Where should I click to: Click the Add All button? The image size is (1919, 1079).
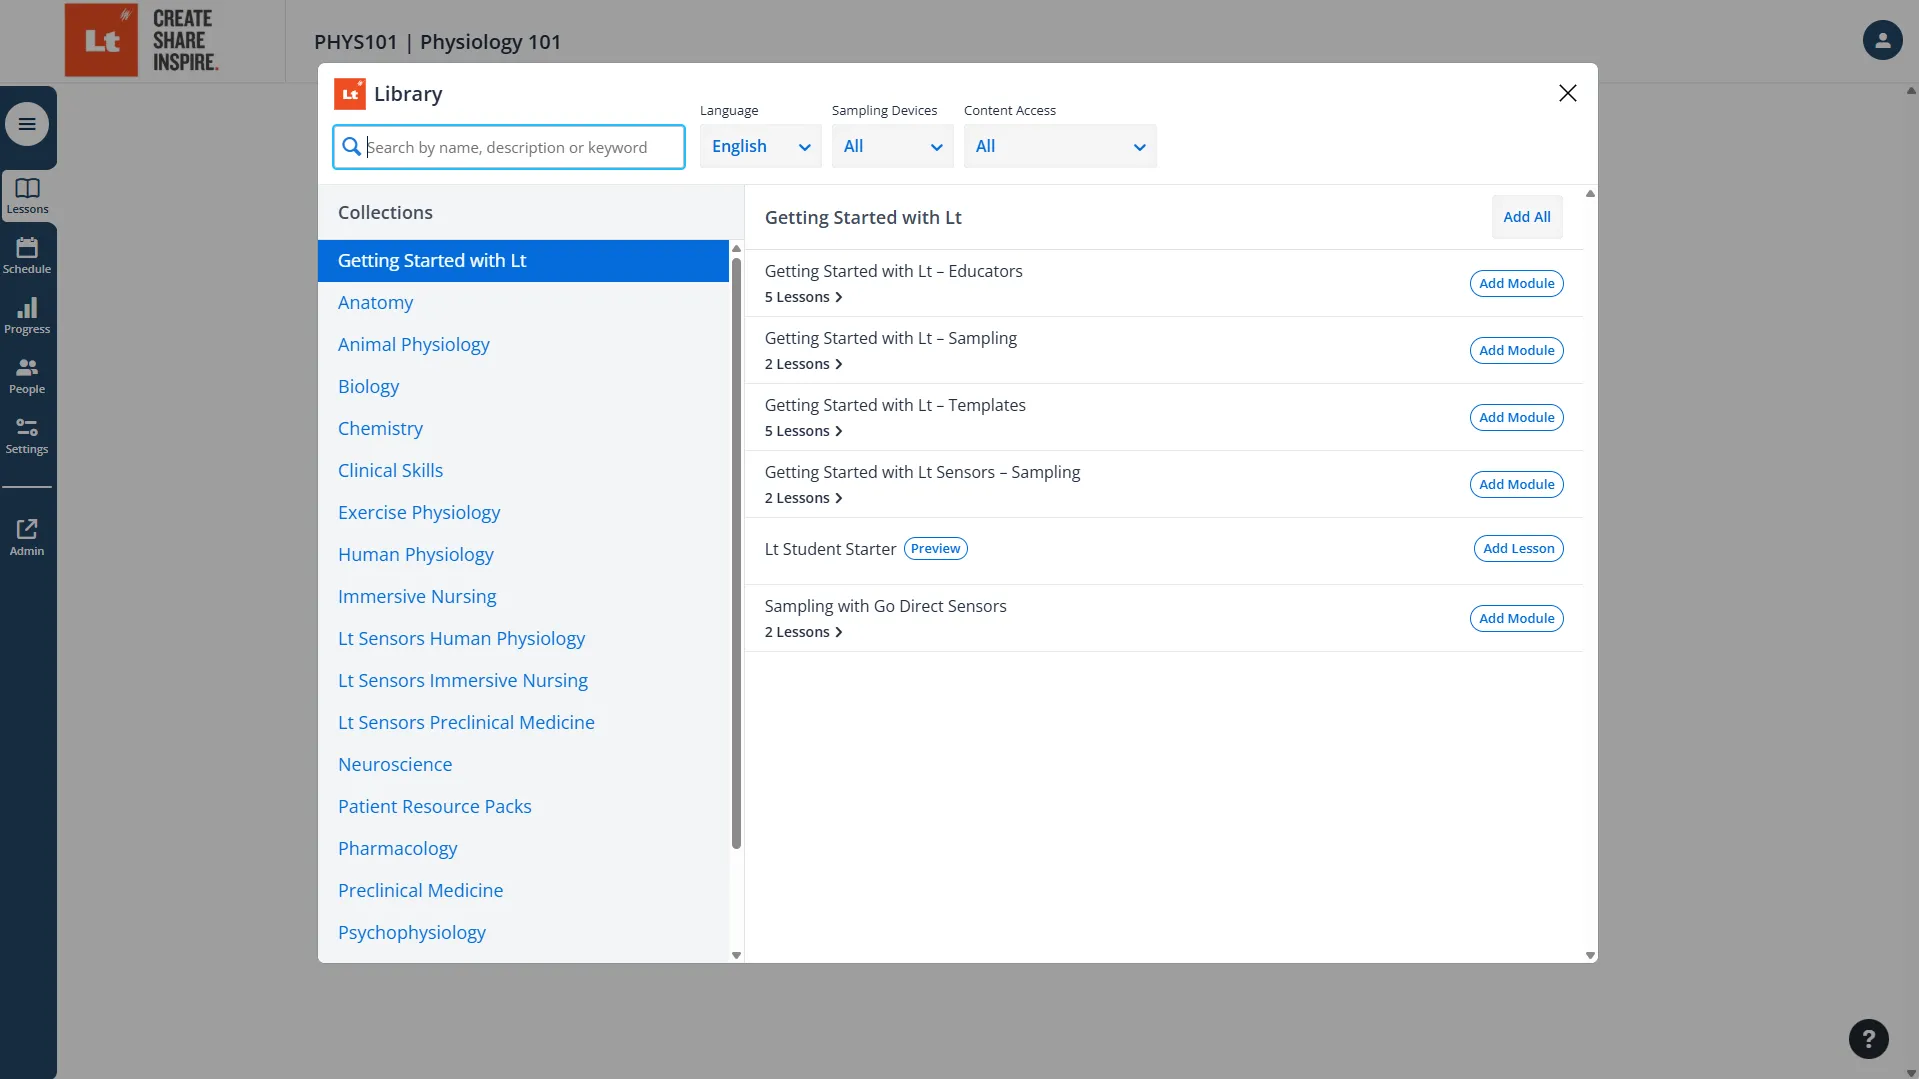tap(1526, 217)
